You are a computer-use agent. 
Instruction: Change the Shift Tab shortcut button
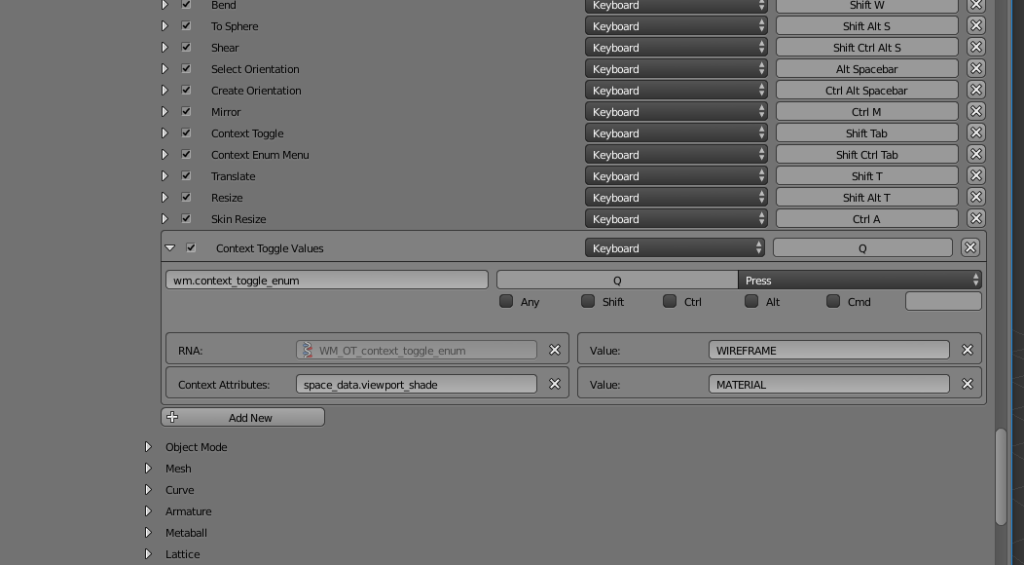point(867,133)
